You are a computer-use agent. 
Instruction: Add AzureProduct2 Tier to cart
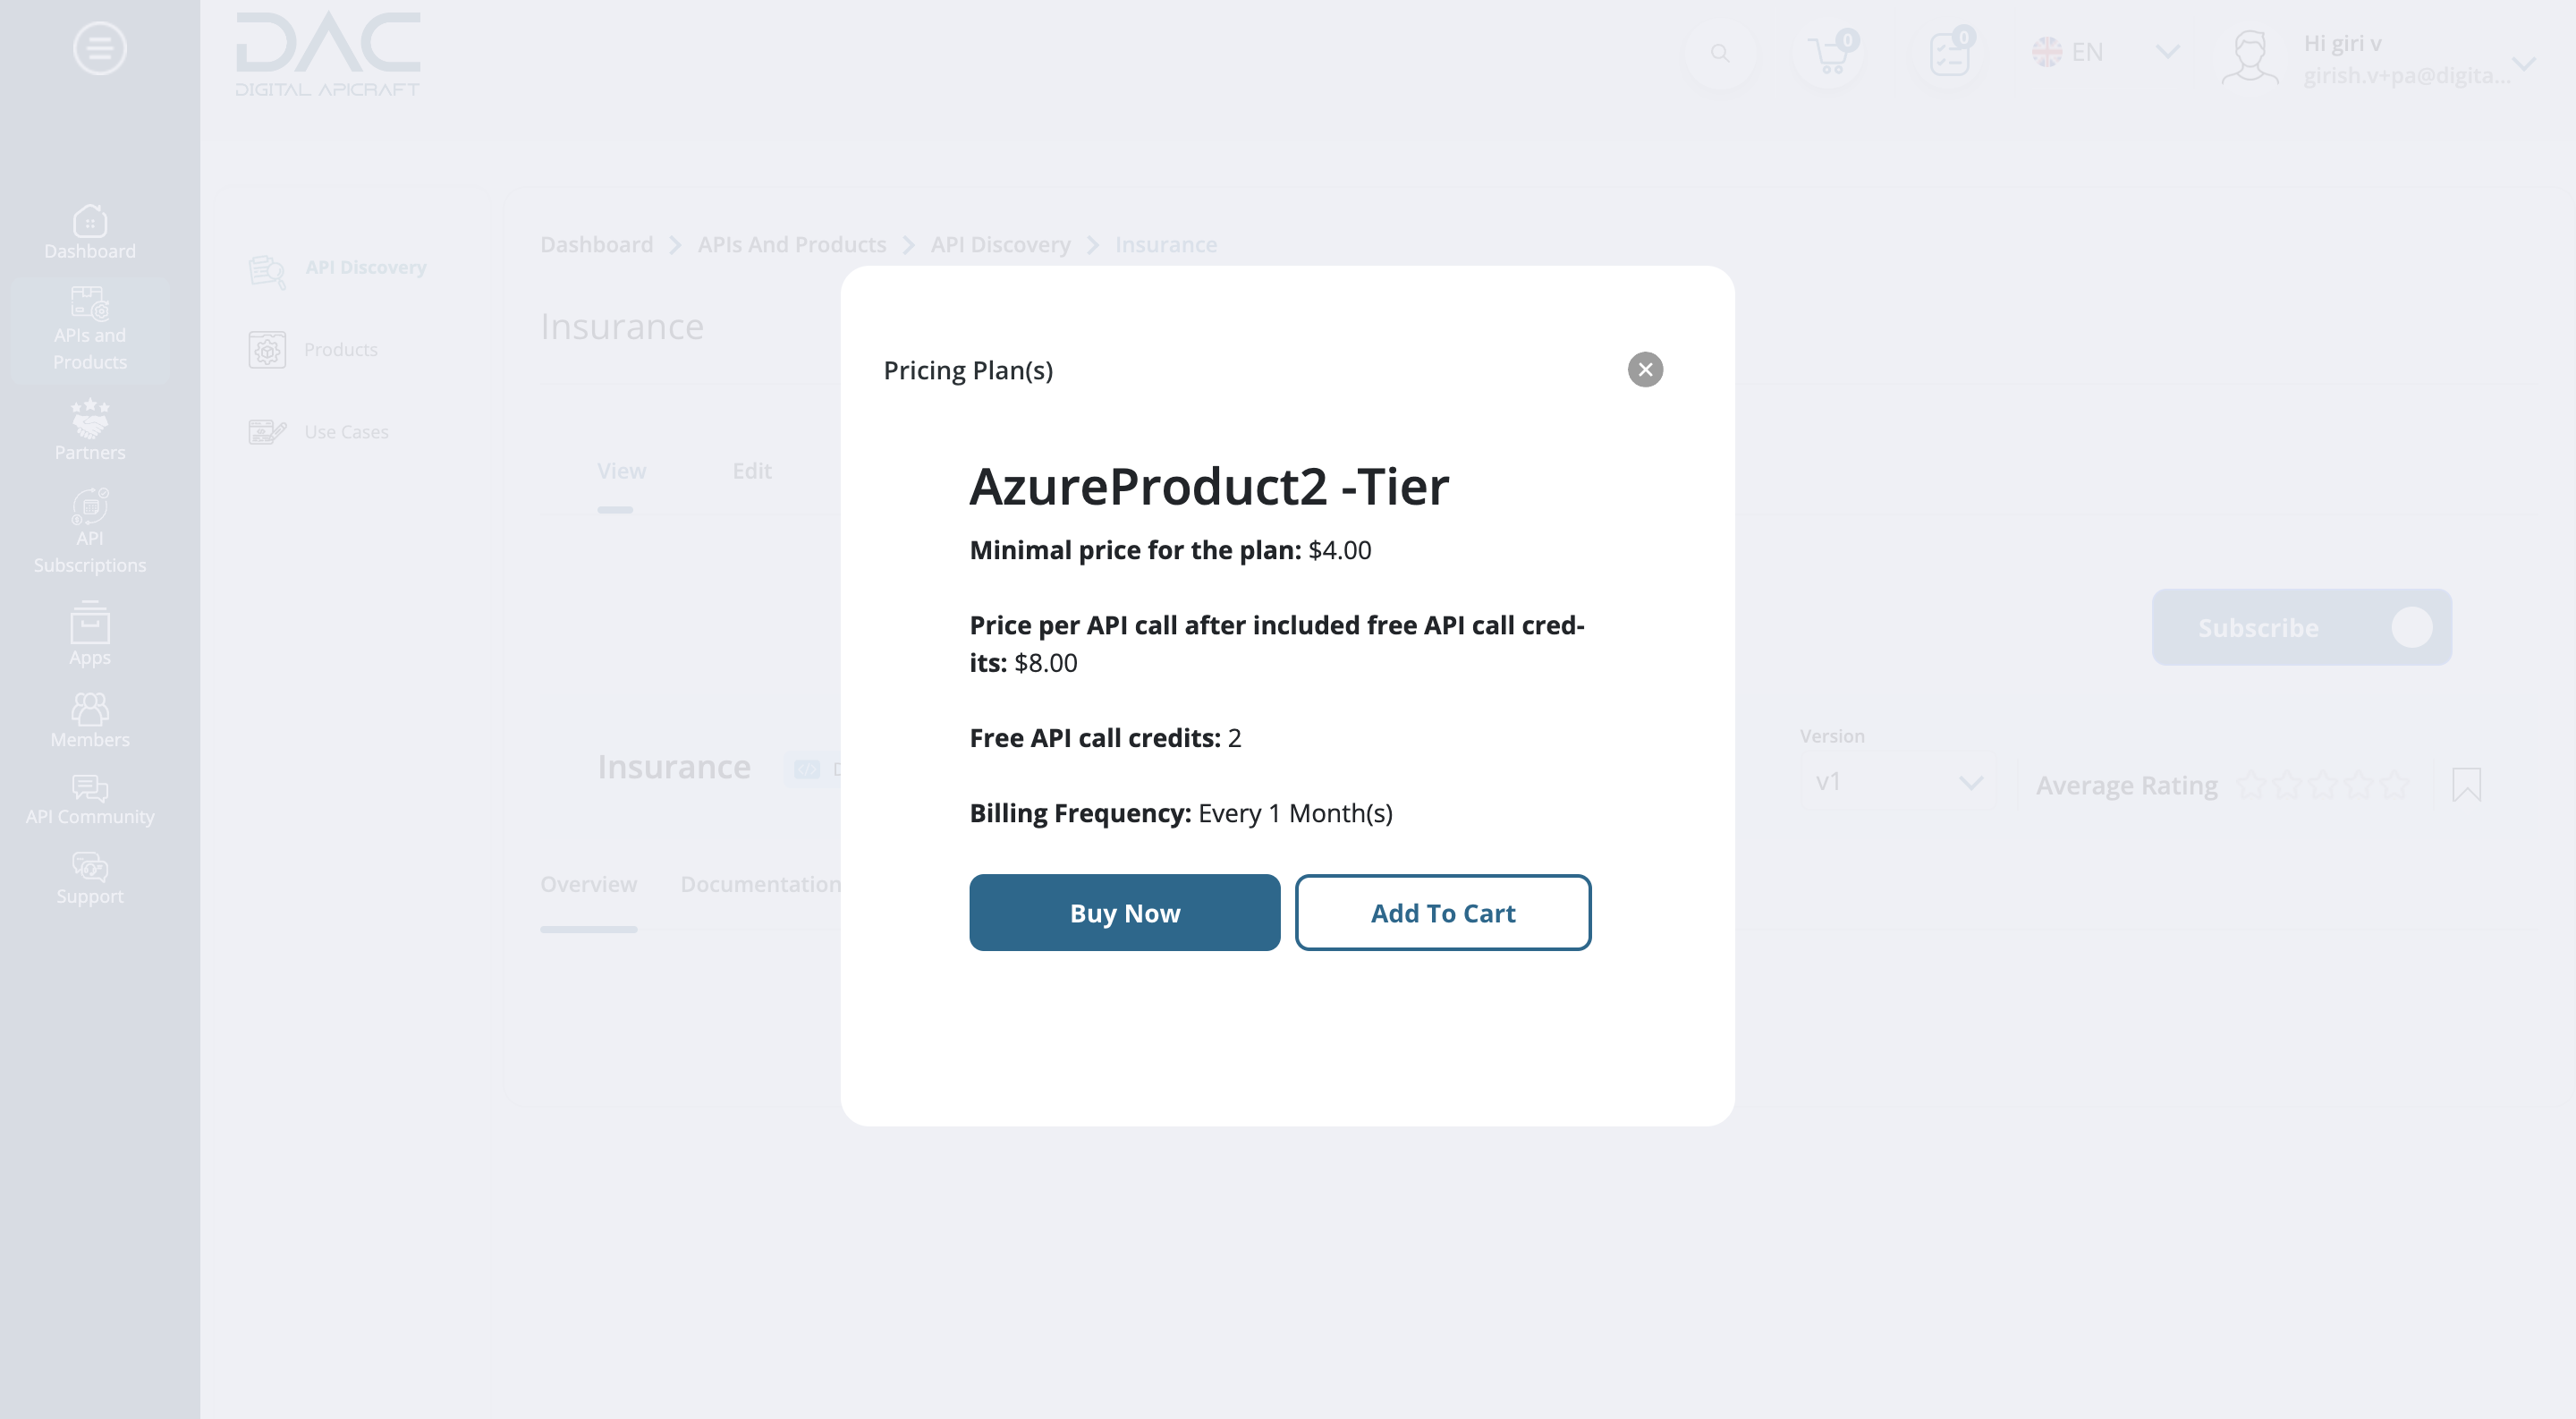pyautogui.click(x=1443, y=911)
